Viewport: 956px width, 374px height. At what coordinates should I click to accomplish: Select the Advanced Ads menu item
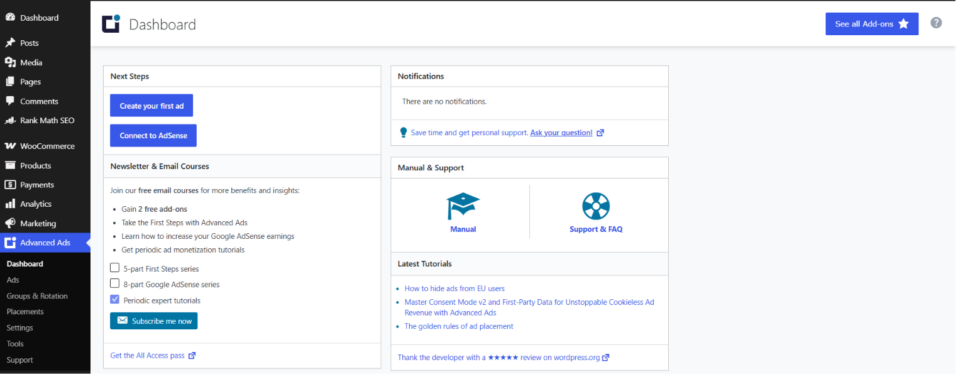[45, 243]
